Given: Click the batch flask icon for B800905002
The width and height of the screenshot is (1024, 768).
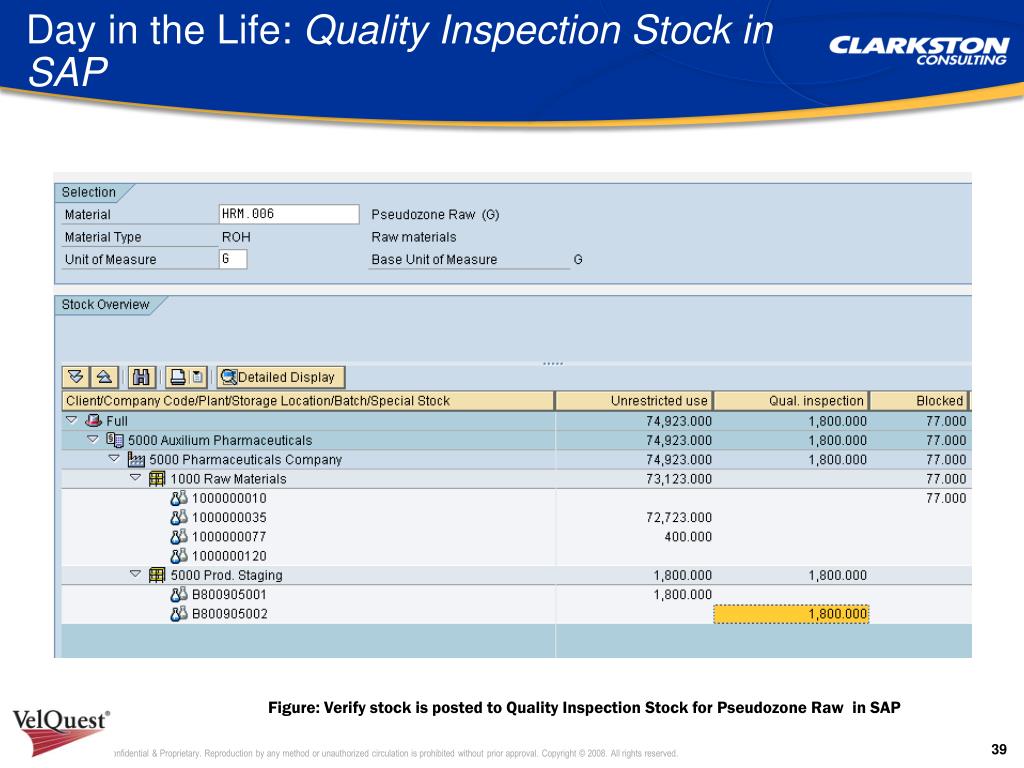Looking at the screenshot, I should click(179, 614).
